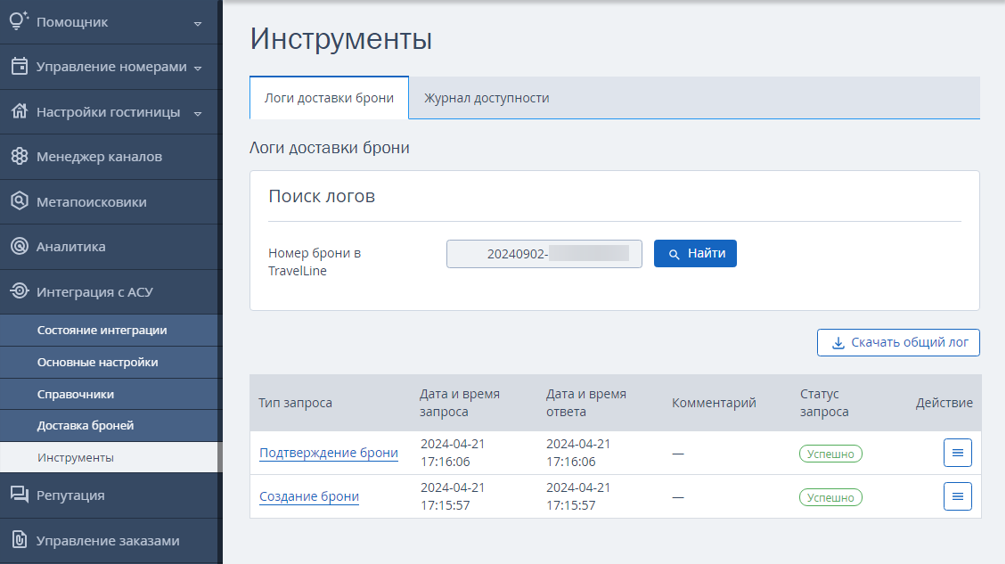Viewport: 1005px width, 564px height.
Task: Focus the Номер брони в TravelLine field
Action: point(544,254)
